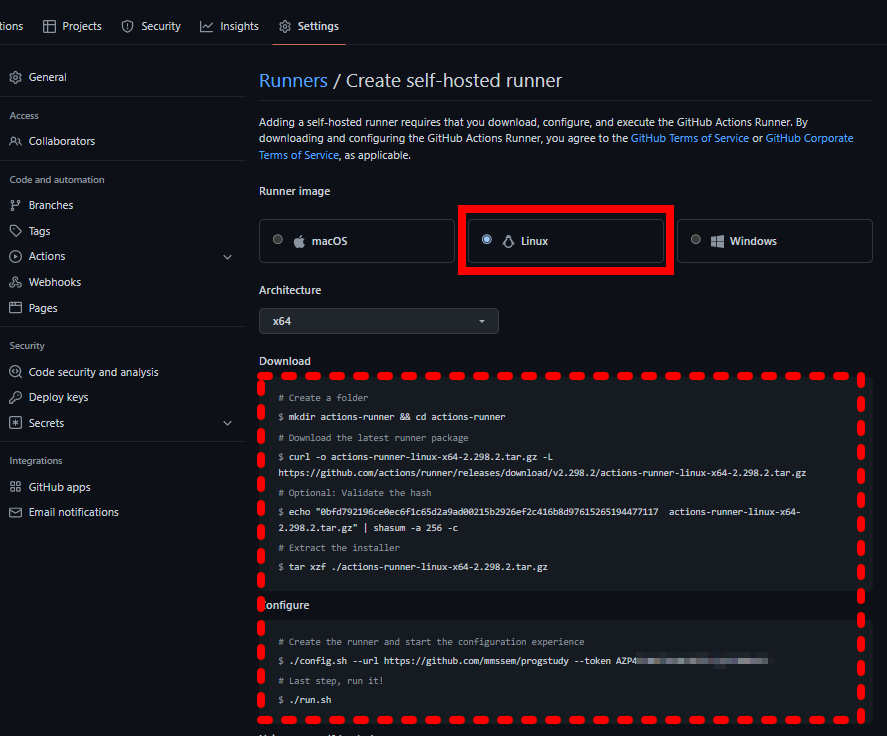
Task: Open Collaborators settings page
Action: tap(62, 141)
